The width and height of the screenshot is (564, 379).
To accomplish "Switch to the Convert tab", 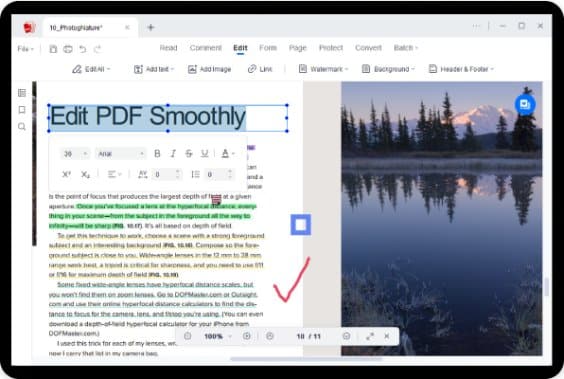I will pos(368,48).
